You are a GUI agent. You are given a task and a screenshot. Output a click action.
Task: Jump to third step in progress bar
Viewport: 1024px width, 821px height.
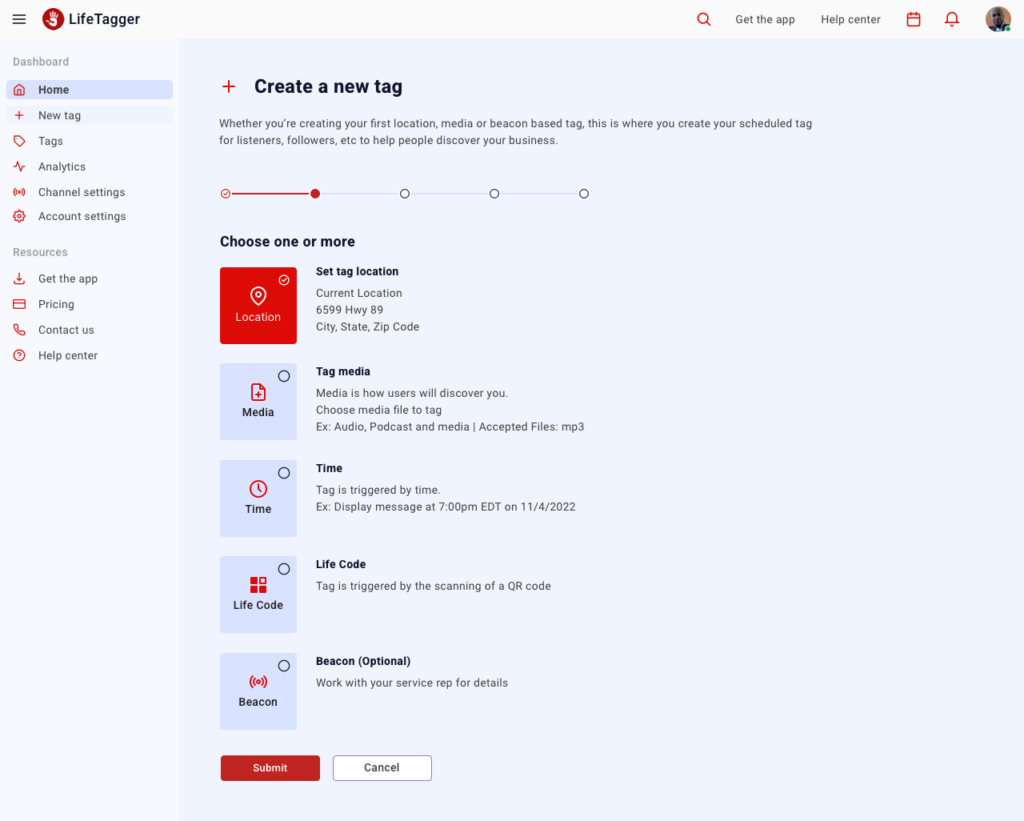404,193
